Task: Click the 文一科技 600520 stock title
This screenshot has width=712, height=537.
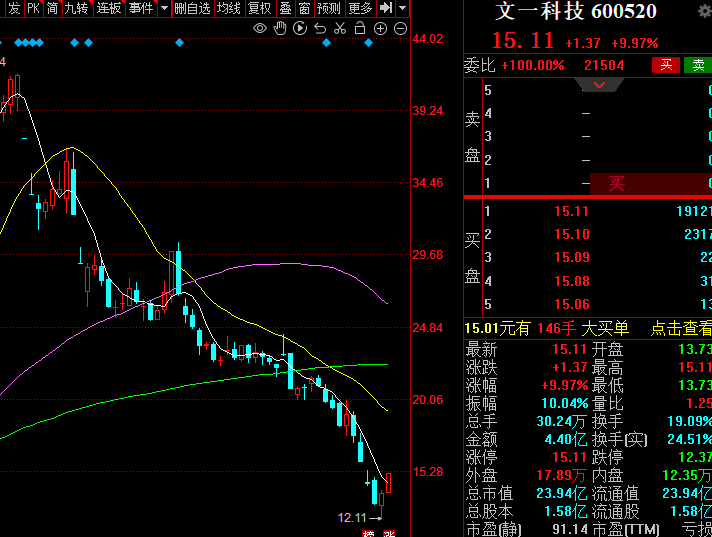Action: [576, 11]
